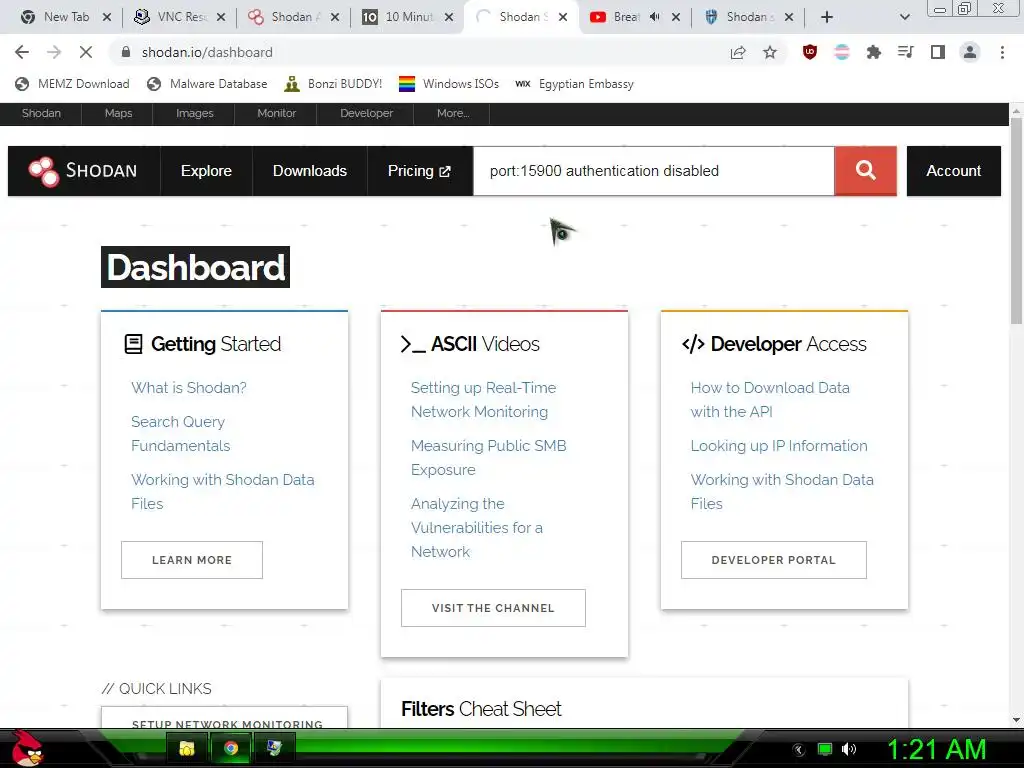Open the file explorer taskbar icon

[187, 748]
